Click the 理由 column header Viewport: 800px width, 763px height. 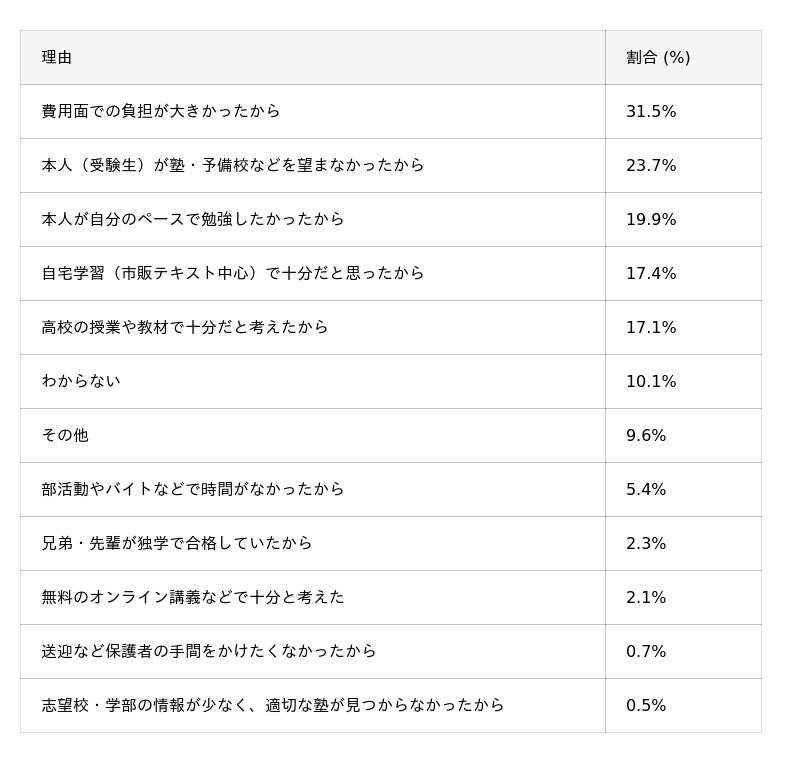click(57, 58)
